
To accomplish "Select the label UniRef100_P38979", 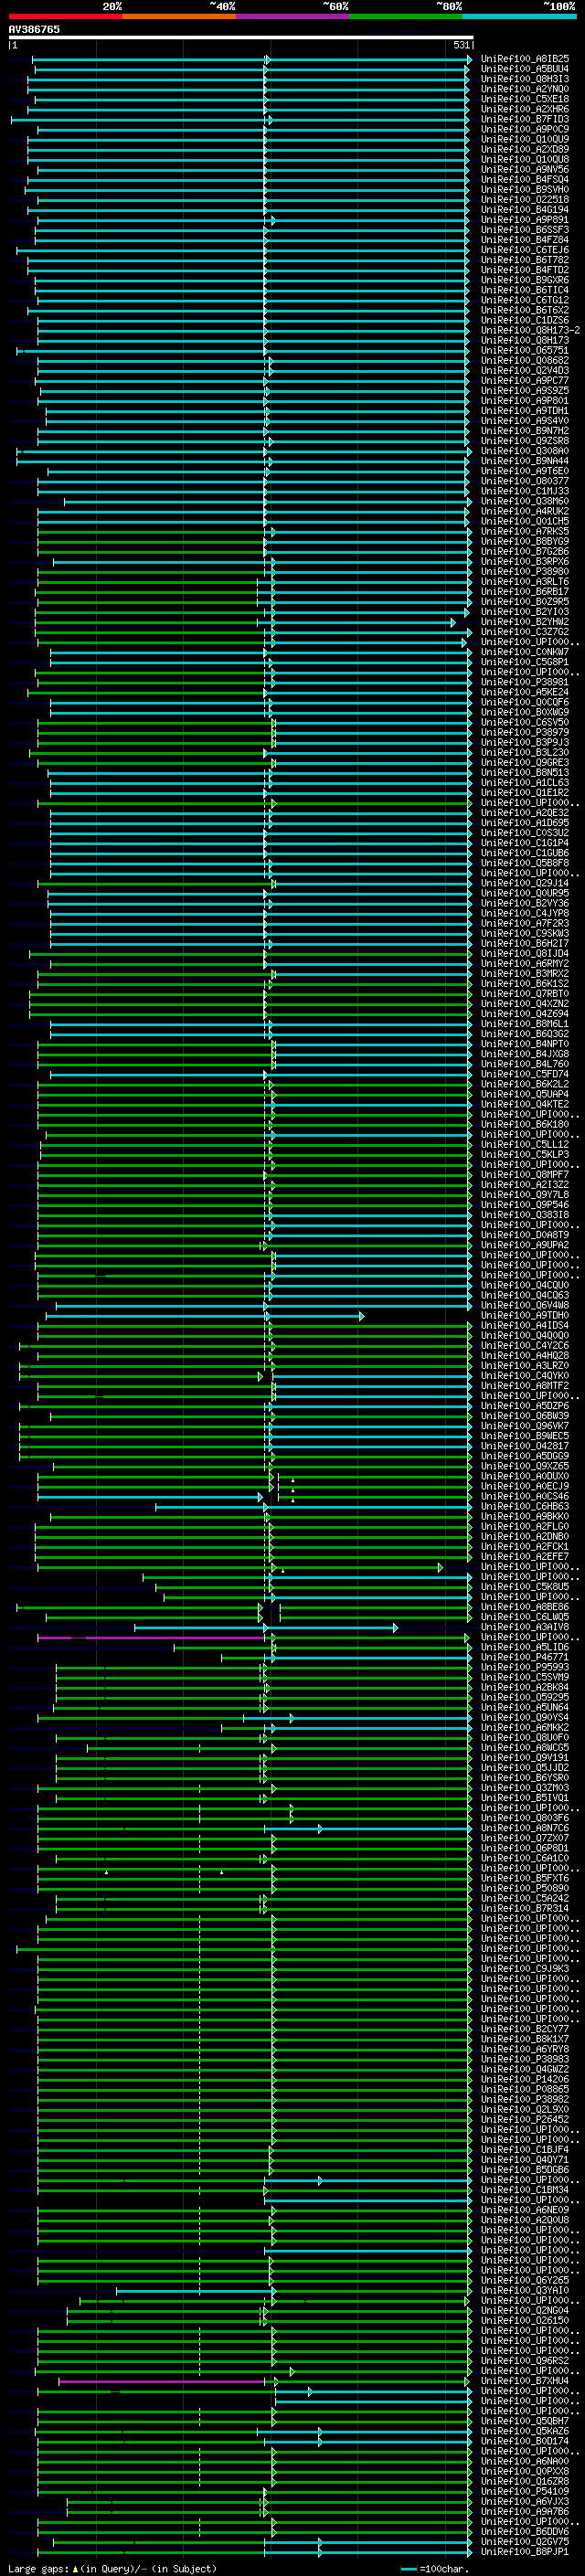I will (525, 732).
